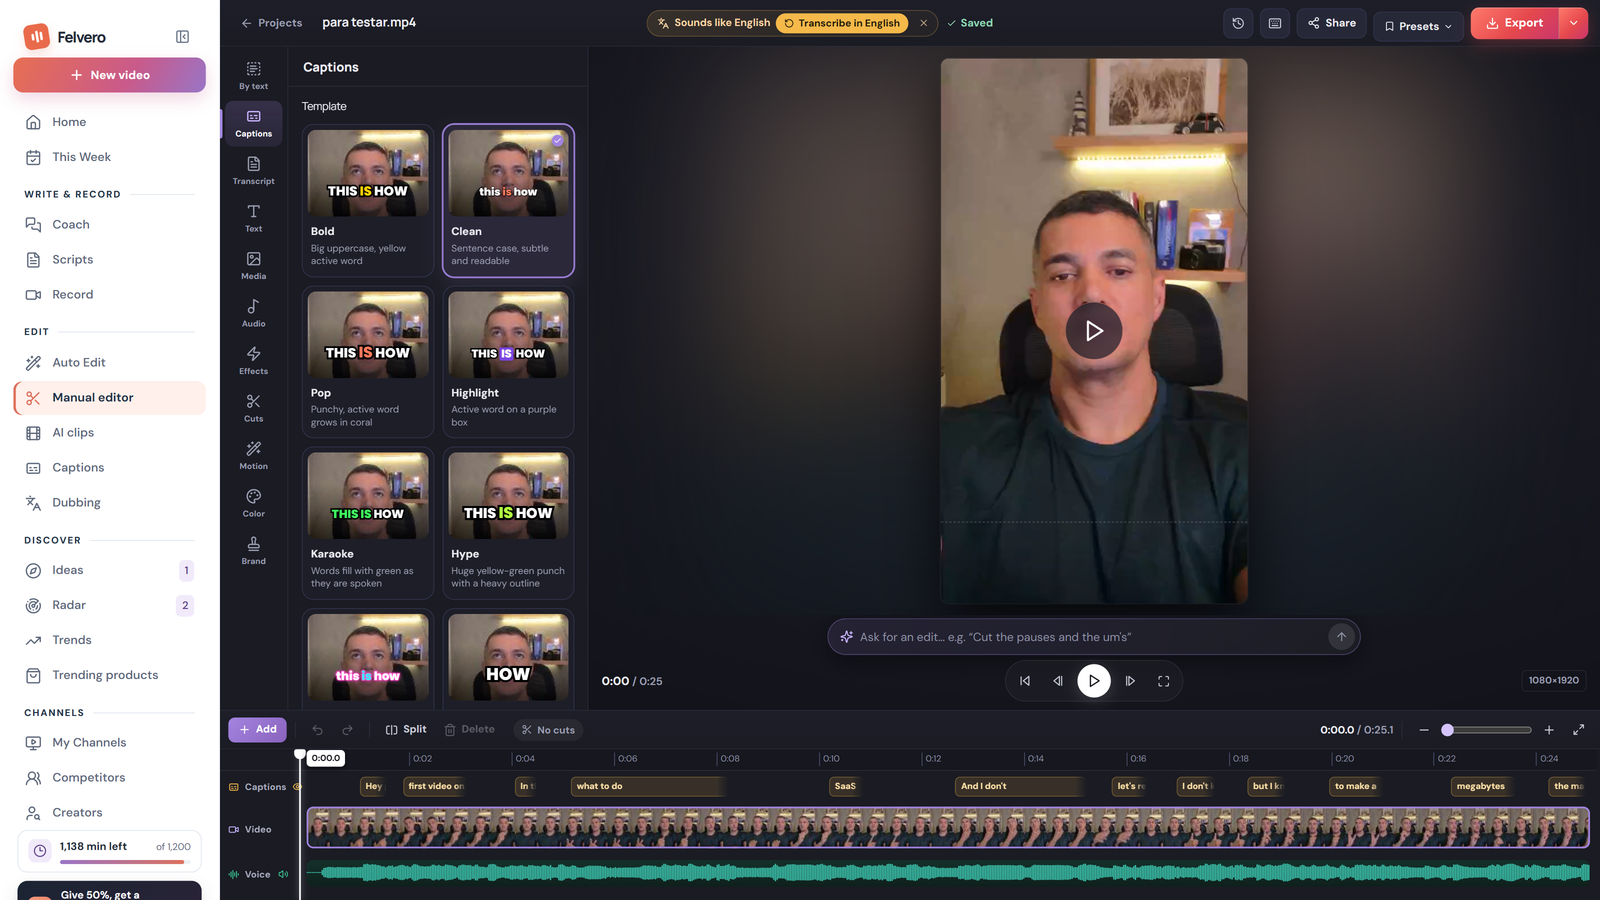Zoom out timeline with minus button
This screenshot has width=1600, height=900.
pos(1424,730)
